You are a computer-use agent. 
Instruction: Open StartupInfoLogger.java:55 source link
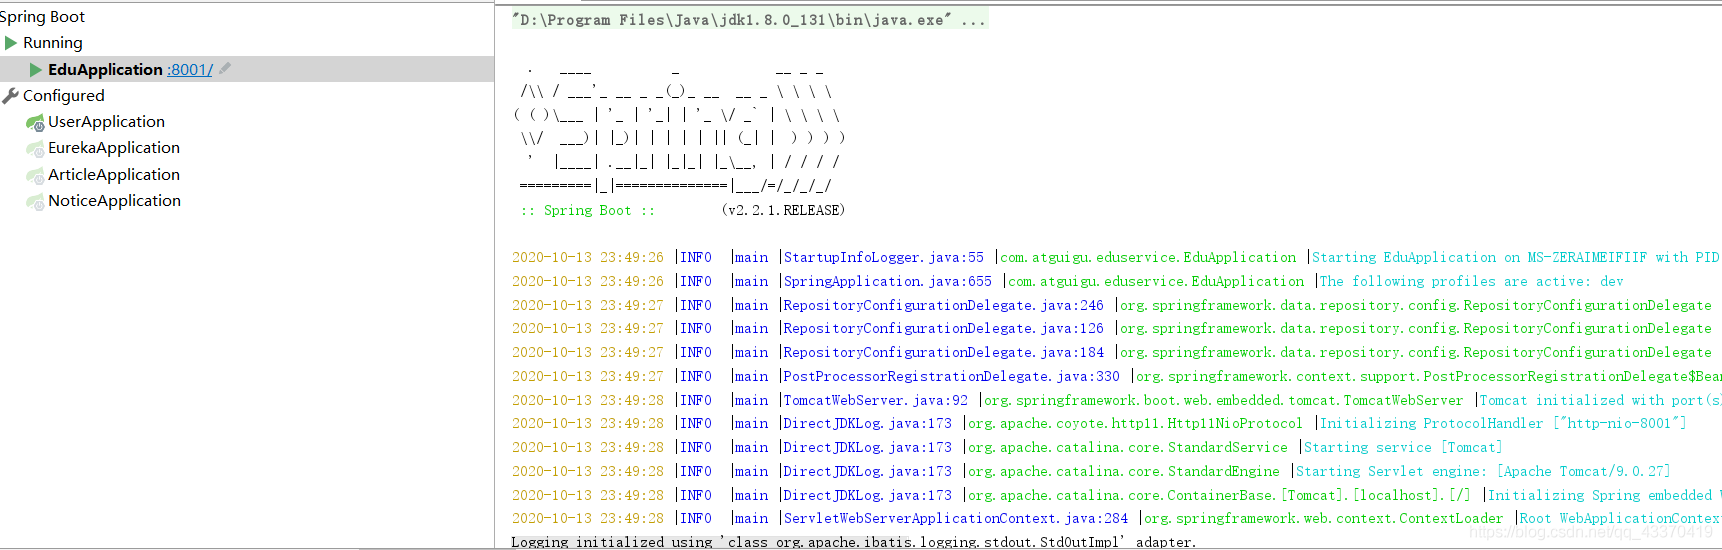pyautogui.click(x=883, y=258)
